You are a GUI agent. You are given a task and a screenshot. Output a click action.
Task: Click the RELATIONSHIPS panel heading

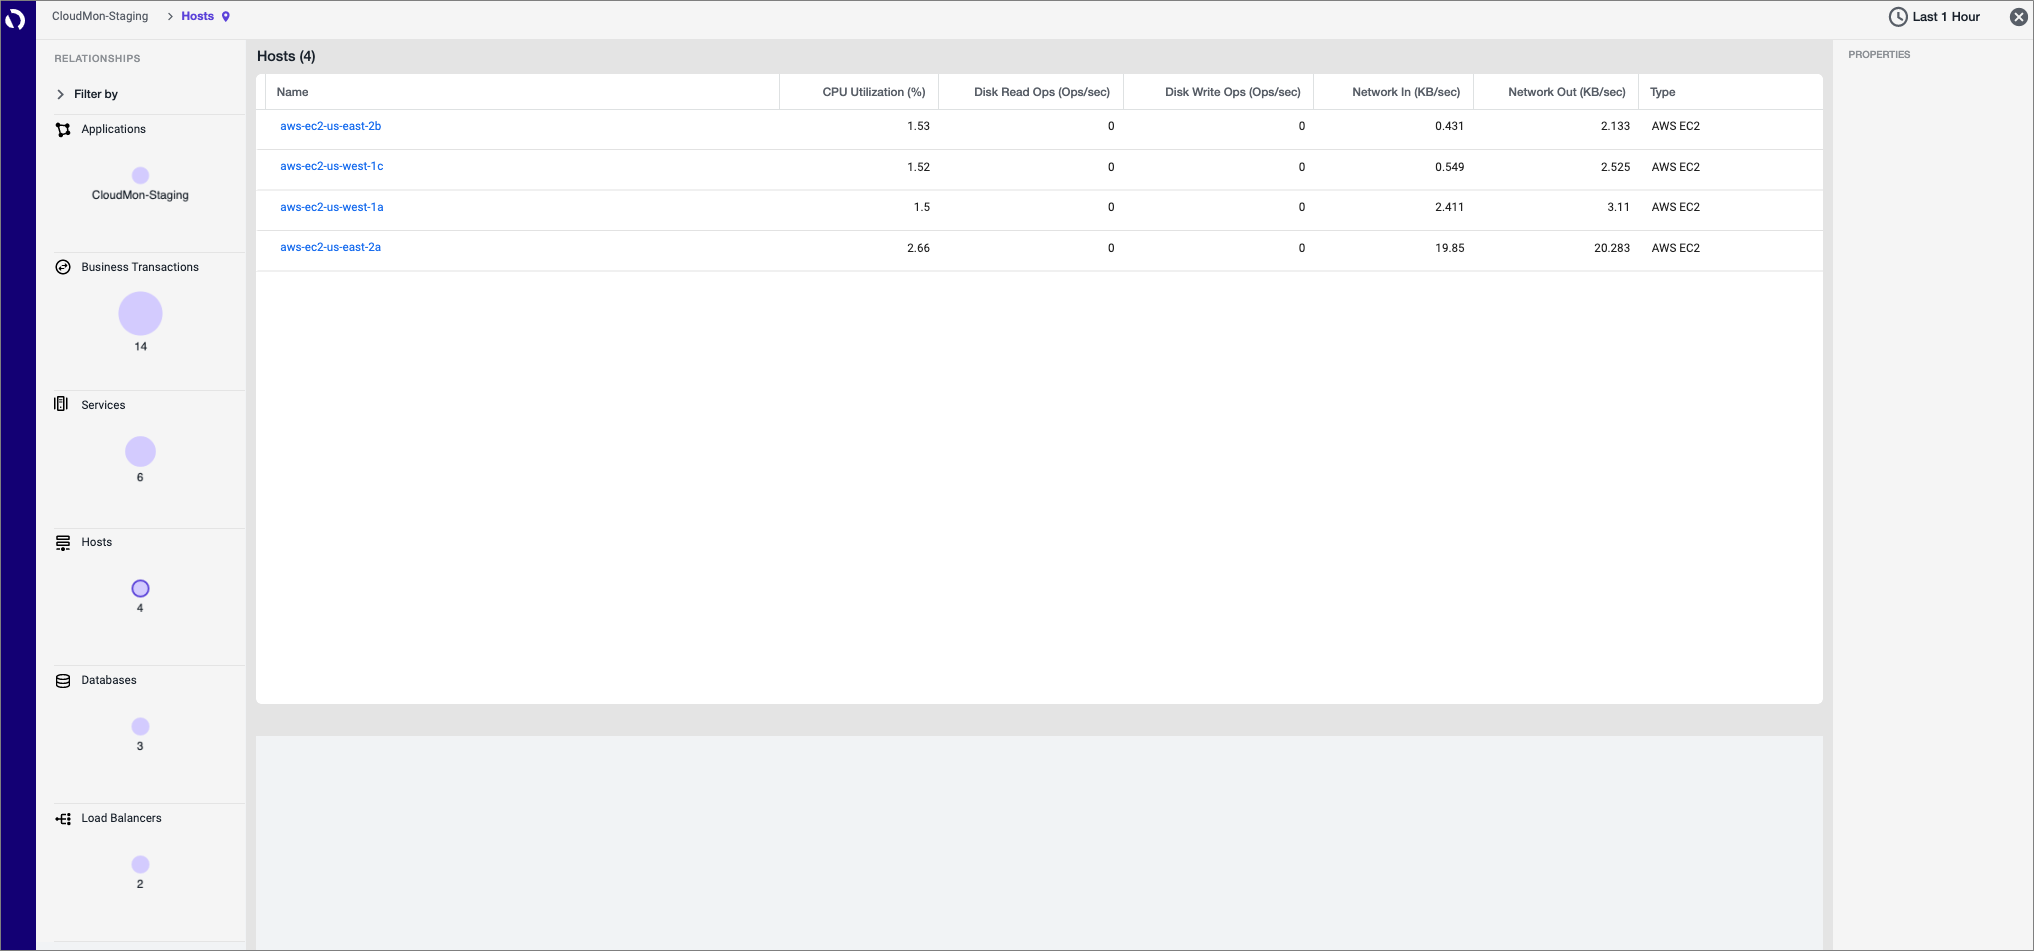97,59
